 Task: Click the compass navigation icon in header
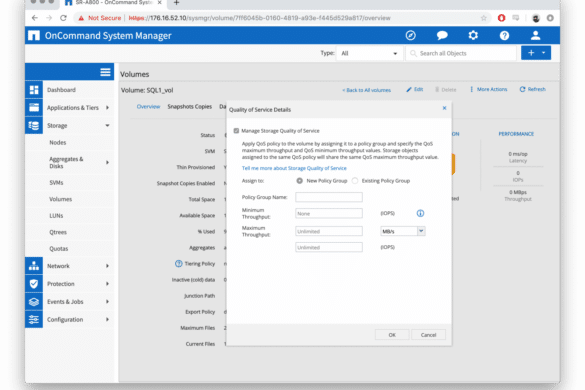pos(410,35)
